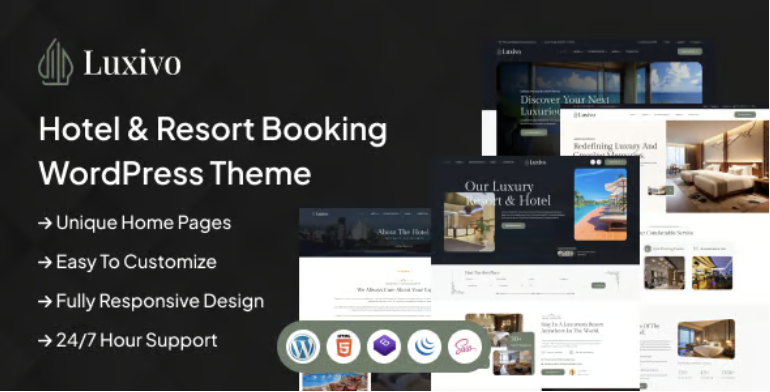Click the WordPress icon in the badge bar
770x392 pixels.
pos(303,347)
